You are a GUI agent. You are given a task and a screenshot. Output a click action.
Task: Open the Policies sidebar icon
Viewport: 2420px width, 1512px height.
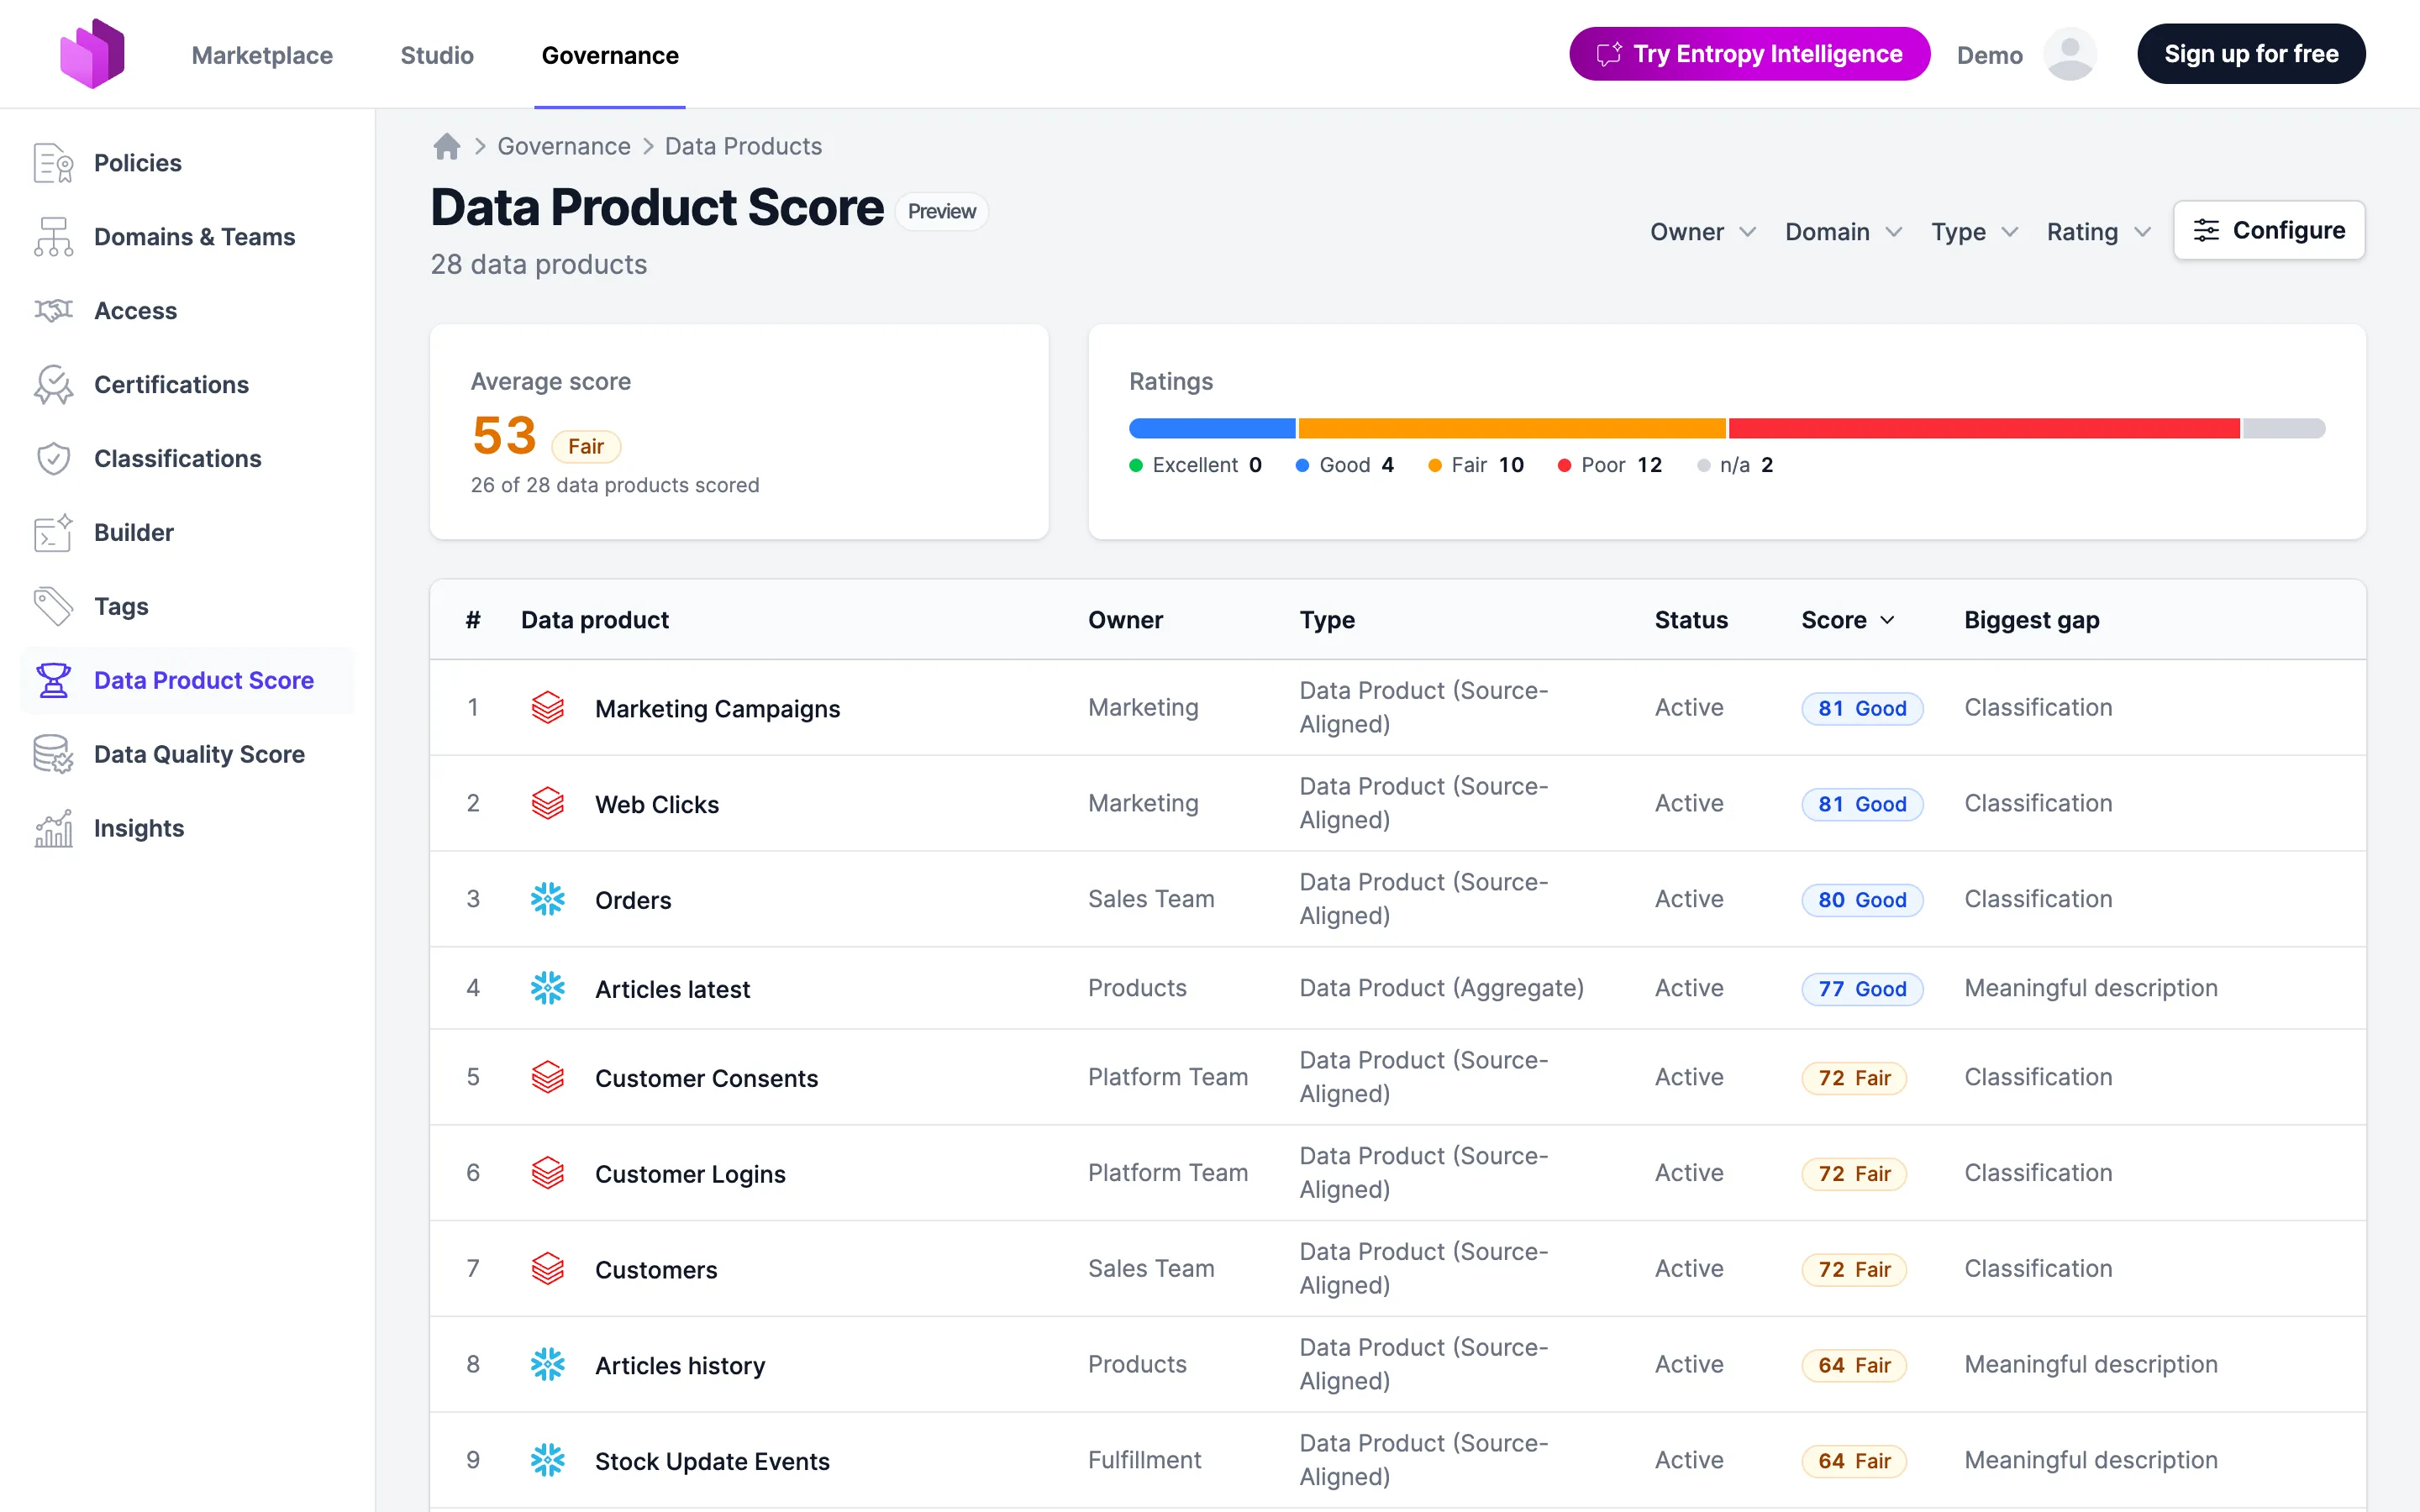[53, 163]
